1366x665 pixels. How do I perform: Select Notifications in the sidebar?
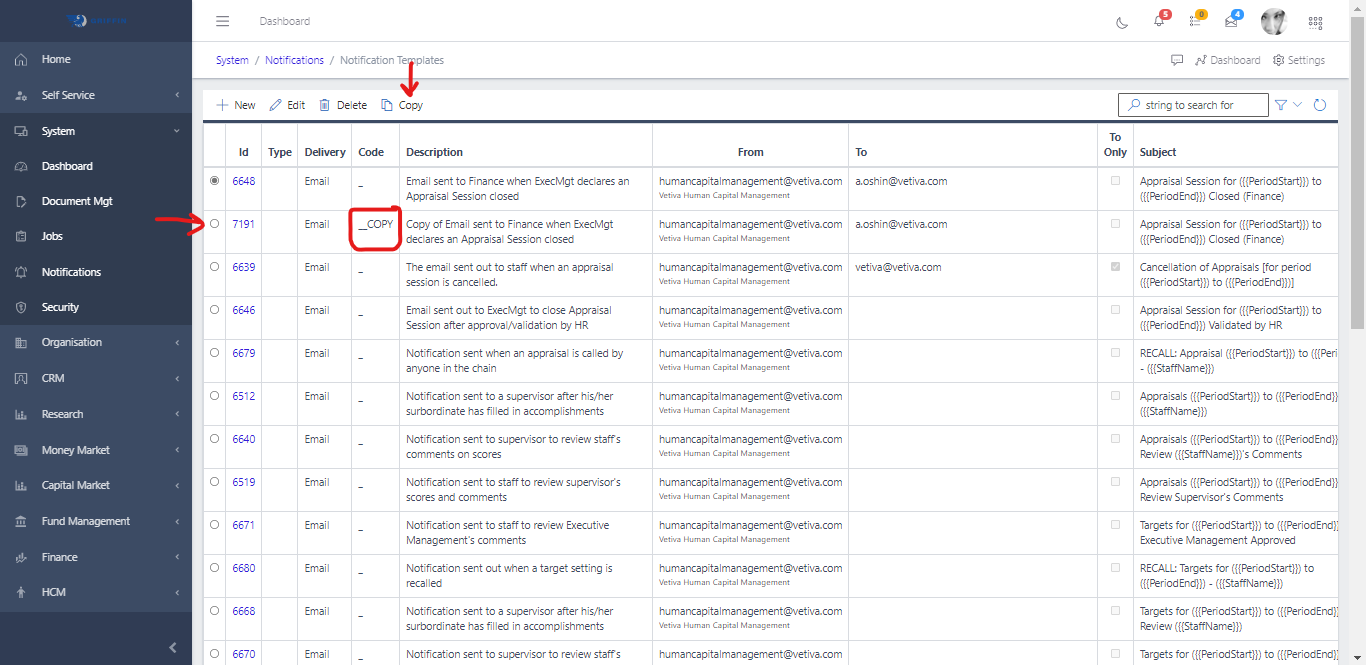tap(70, 271)
